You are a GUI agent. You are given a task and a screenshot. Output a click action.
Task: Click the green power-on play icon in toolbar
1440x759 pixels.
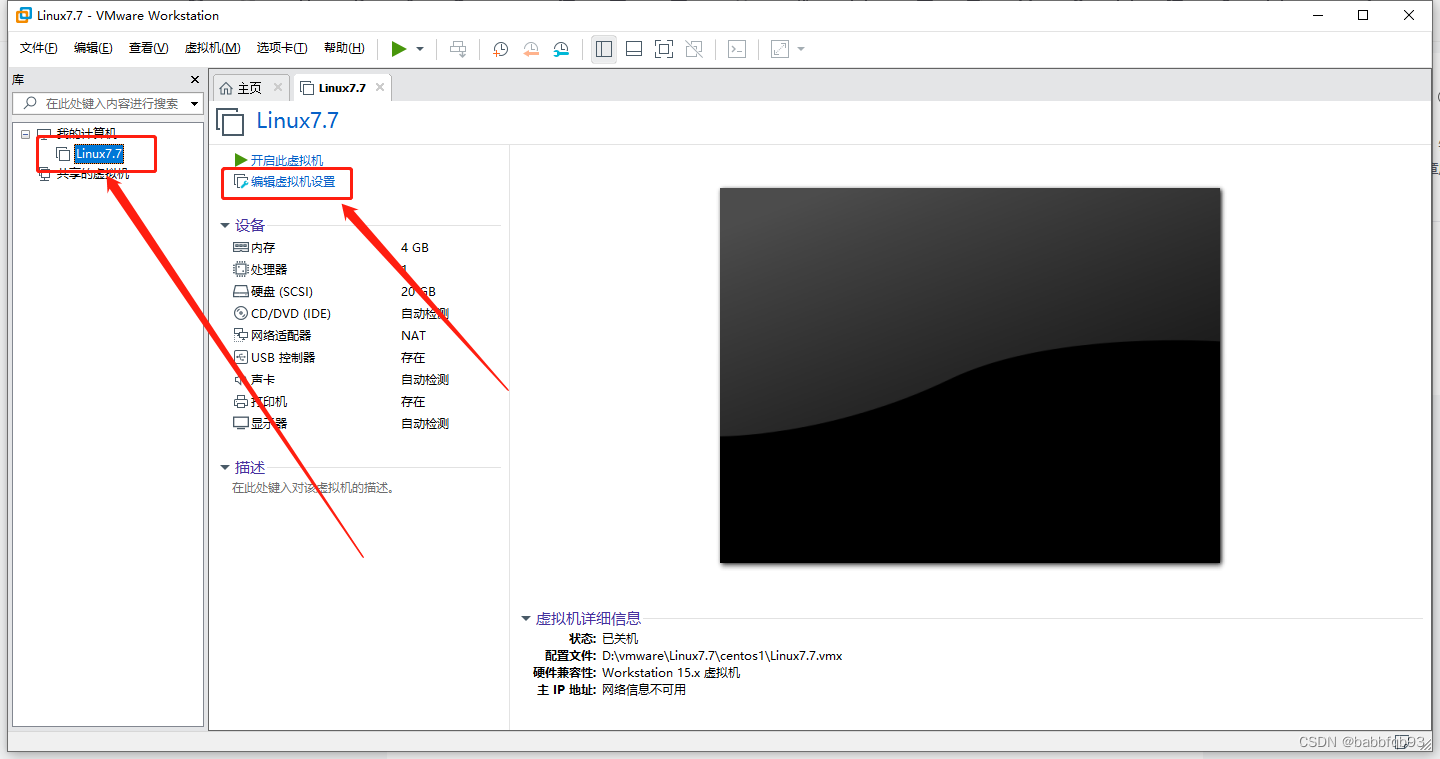click(399, 48)
